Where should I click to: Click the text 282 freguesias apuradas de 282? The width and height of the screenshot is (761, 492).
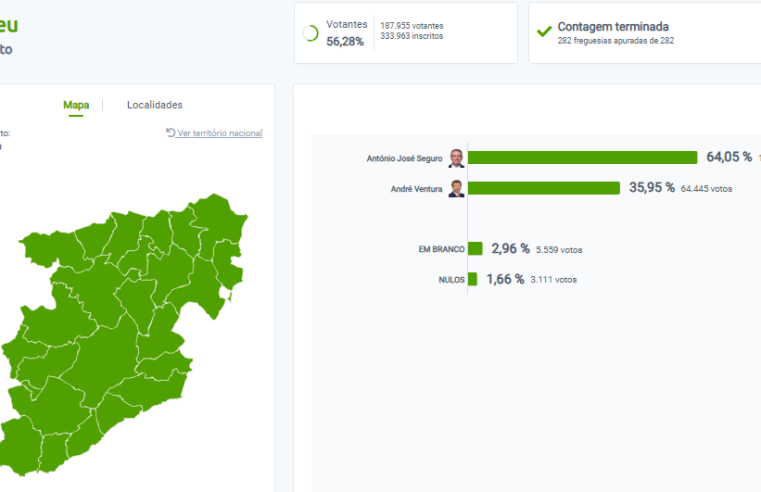[616, 41]
